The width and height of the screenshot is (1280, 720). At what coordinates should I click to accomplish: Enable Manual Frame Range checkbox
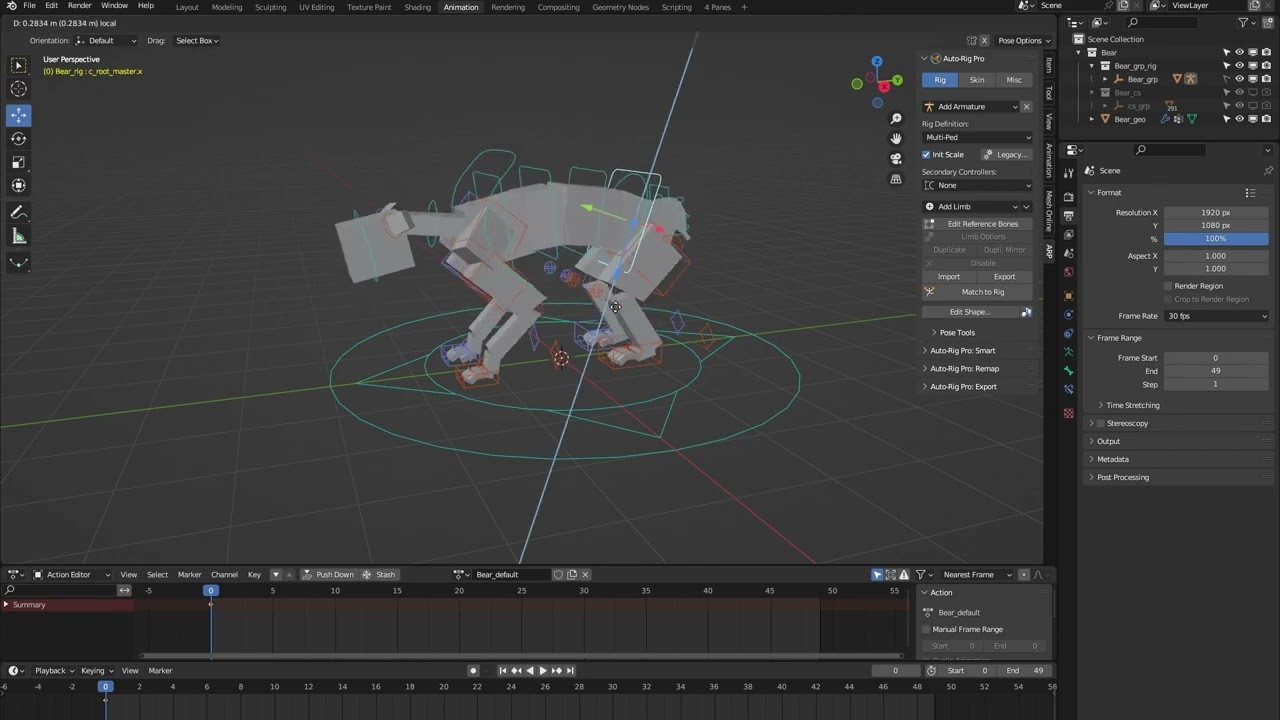[x=926, y=629]
